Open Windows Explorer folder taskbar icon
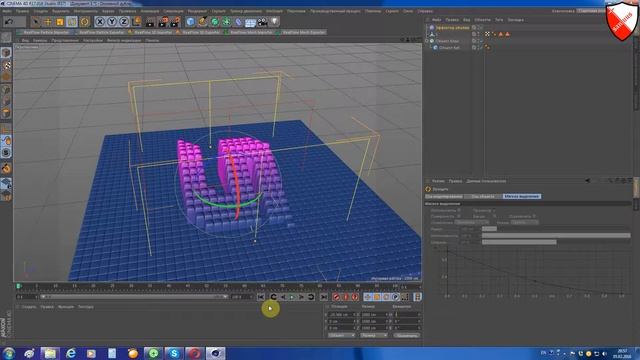 pos(50,353)
